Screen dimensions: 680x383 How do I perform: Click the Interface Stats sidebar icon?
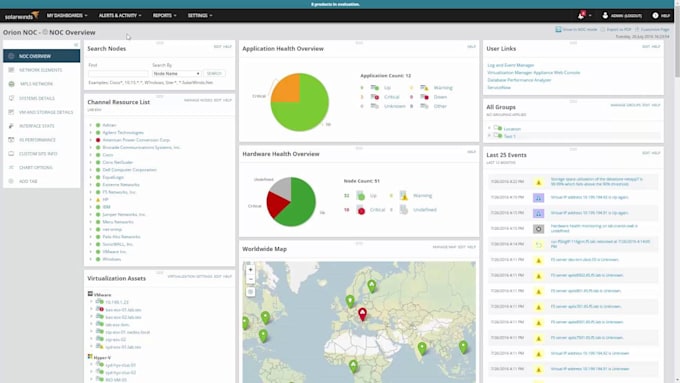point(11,126)
